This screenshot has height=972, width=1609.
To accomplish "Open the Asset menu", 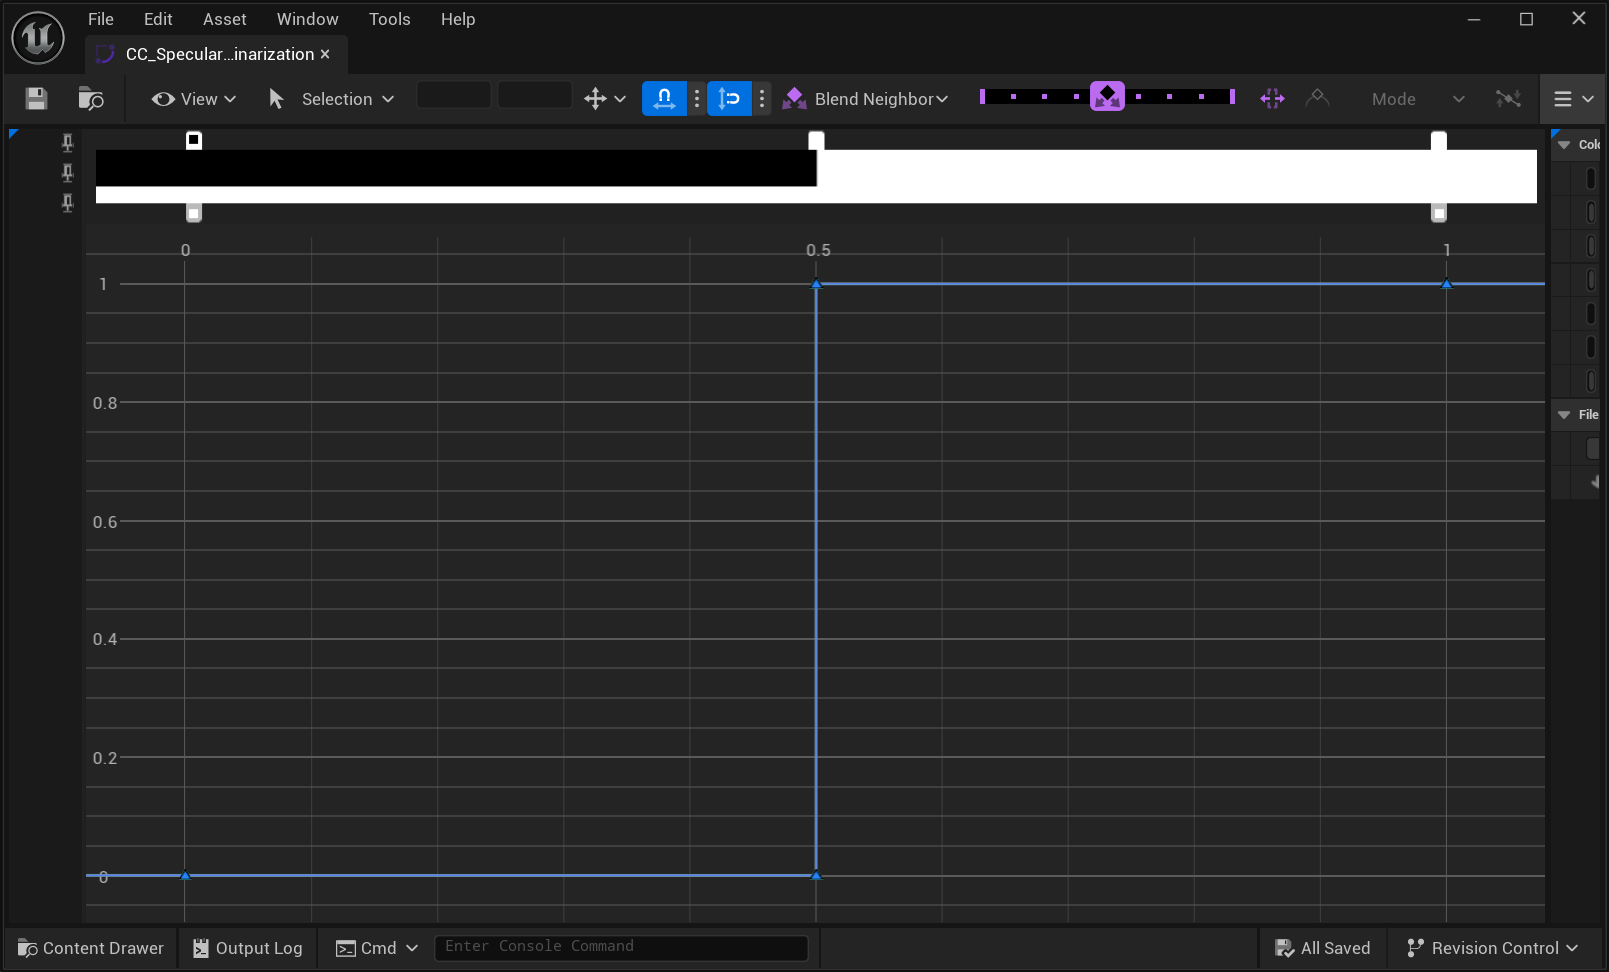I will (x=224, y=19).
